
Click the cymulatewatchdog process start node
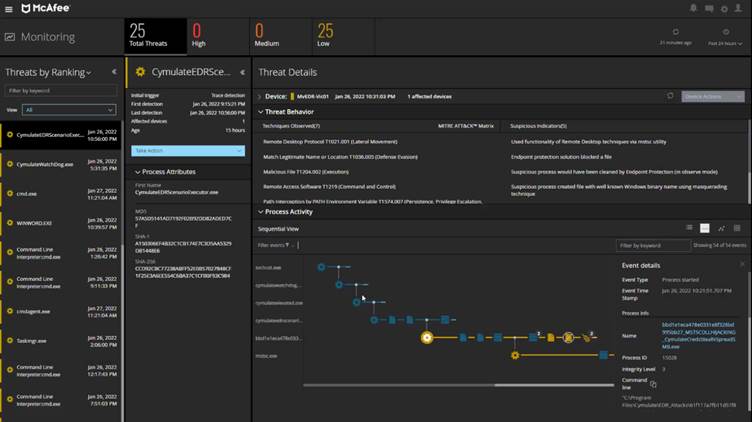coord(339,285)
